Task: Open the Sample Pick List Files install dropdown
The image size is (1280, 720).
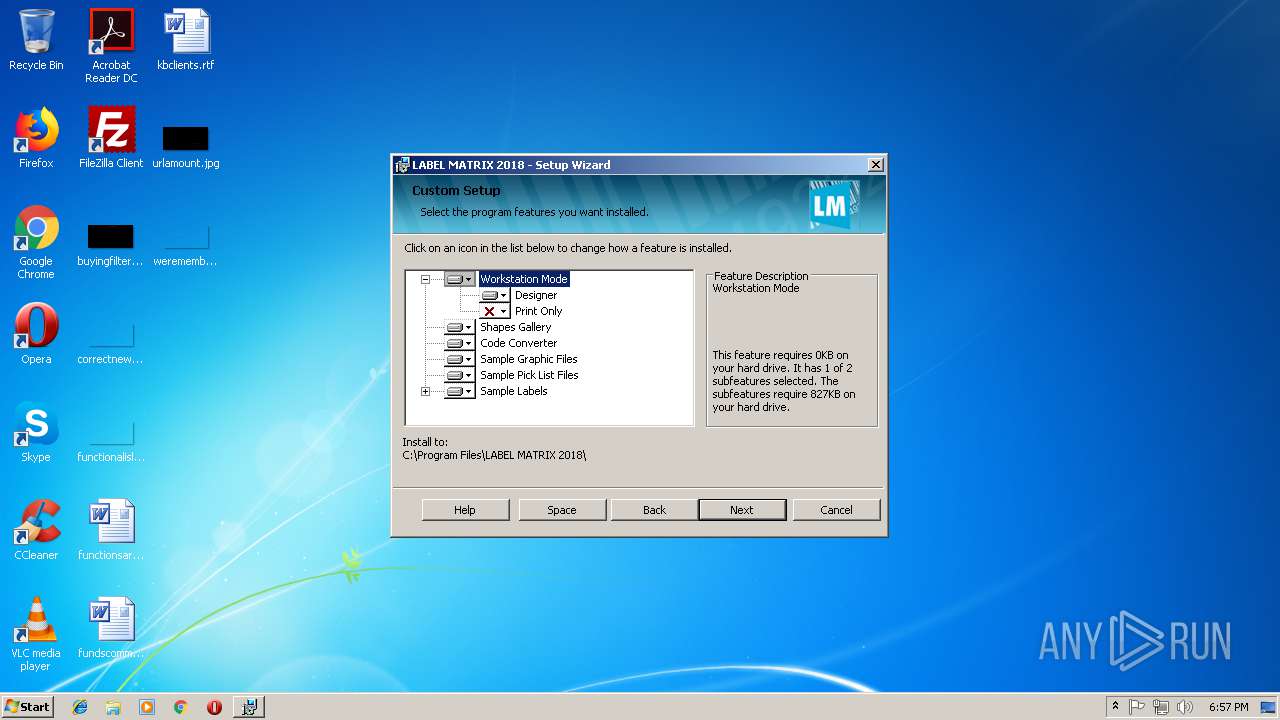Action: click(x=460, y=376)
